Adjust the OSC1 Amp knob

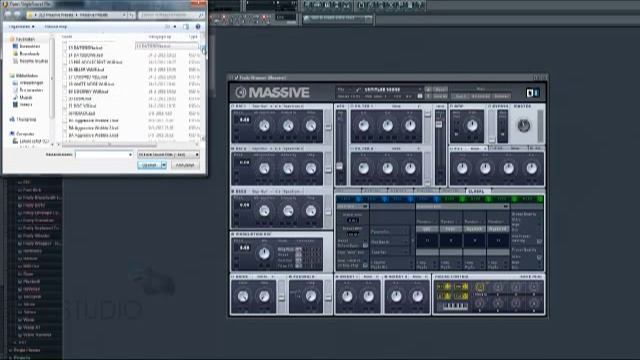[x=311, y=126]
